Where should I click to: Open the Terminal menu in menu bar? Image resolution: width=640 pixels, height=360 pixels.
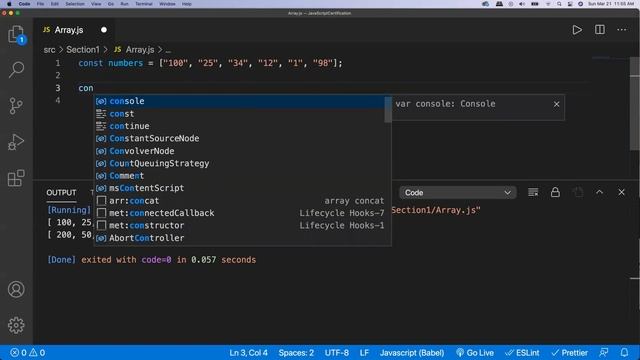(x=144, y=4)
